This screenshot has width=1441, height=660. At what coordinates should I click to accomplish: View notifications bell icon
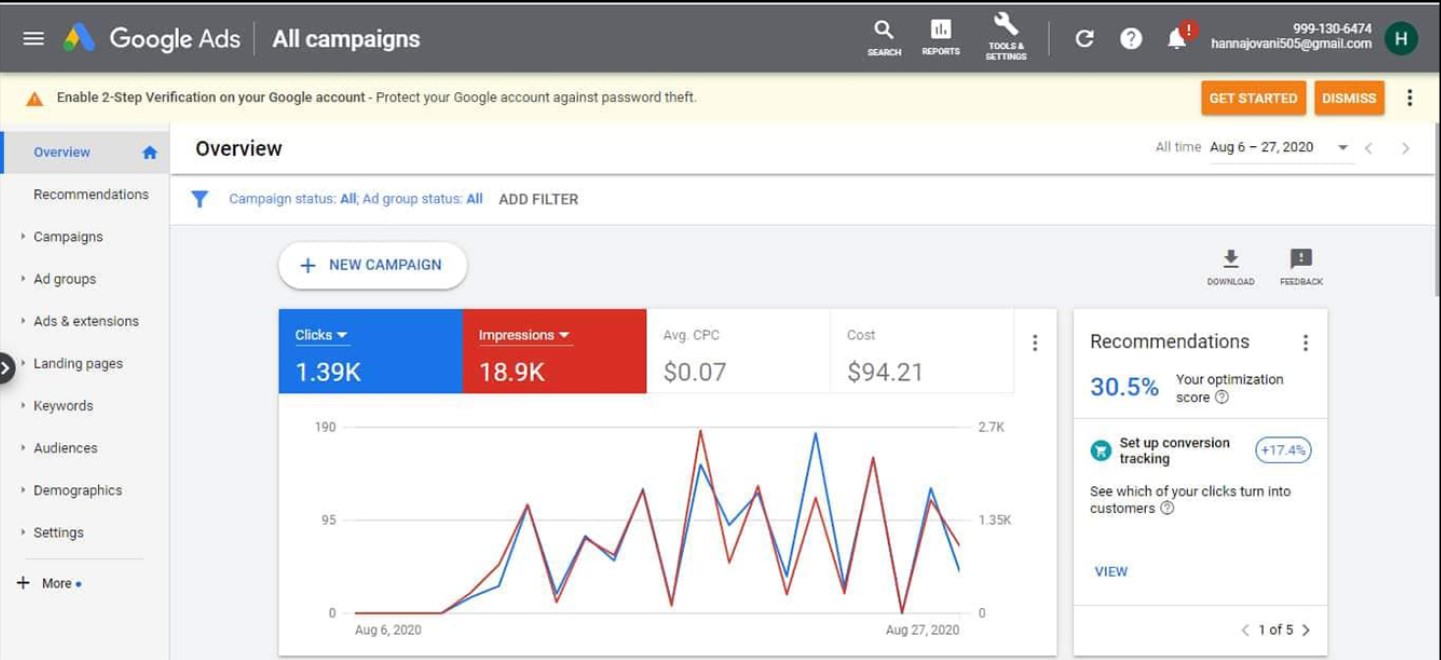[1177, 39]
